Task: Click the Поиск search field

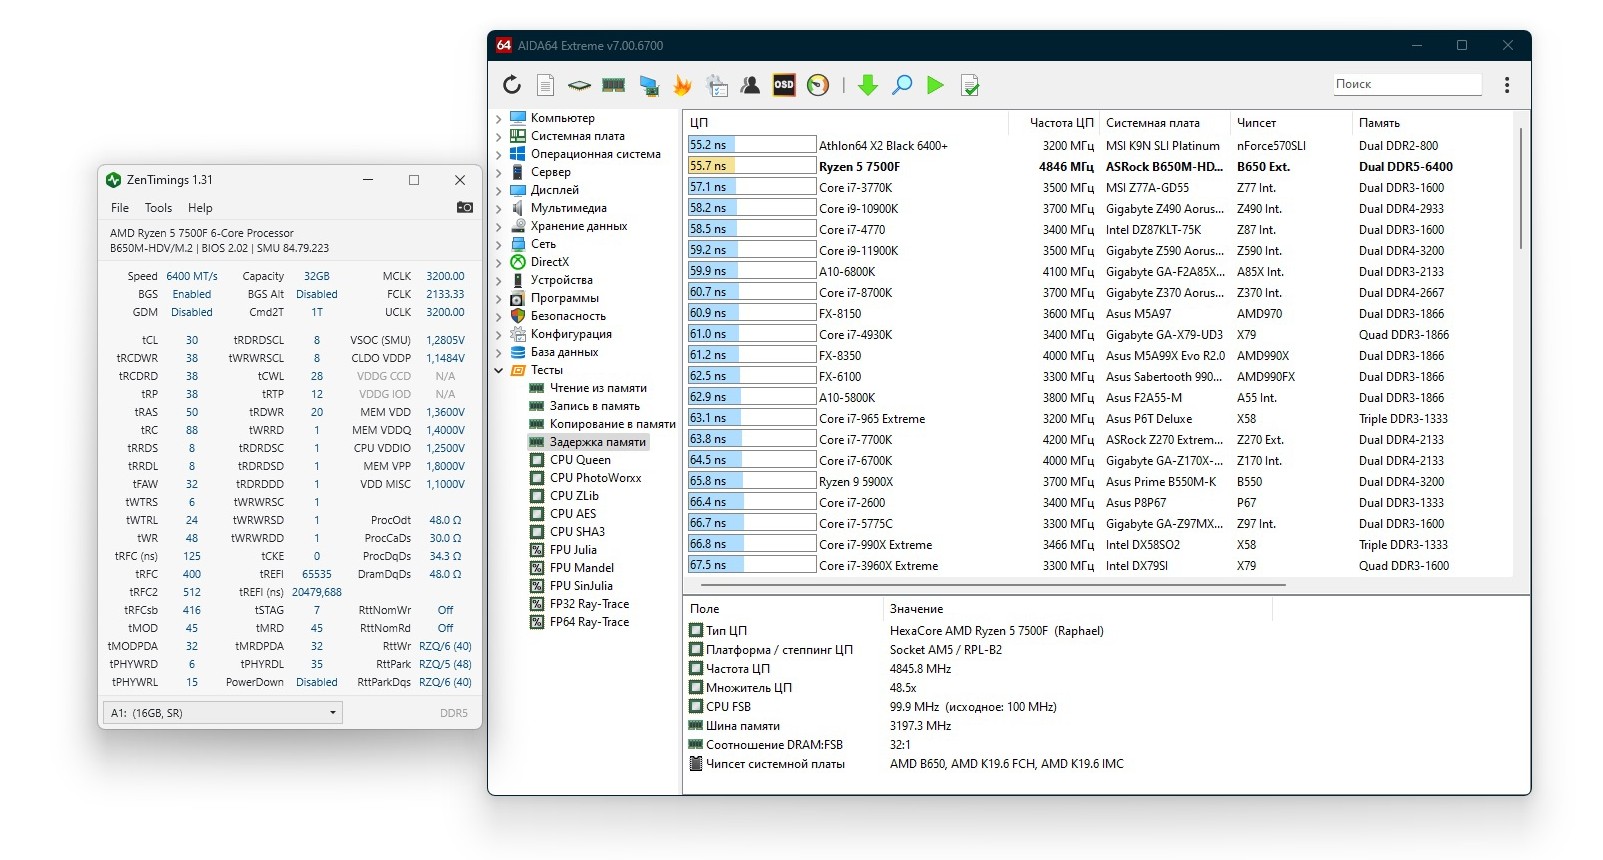Action: tap(1407, 84)
